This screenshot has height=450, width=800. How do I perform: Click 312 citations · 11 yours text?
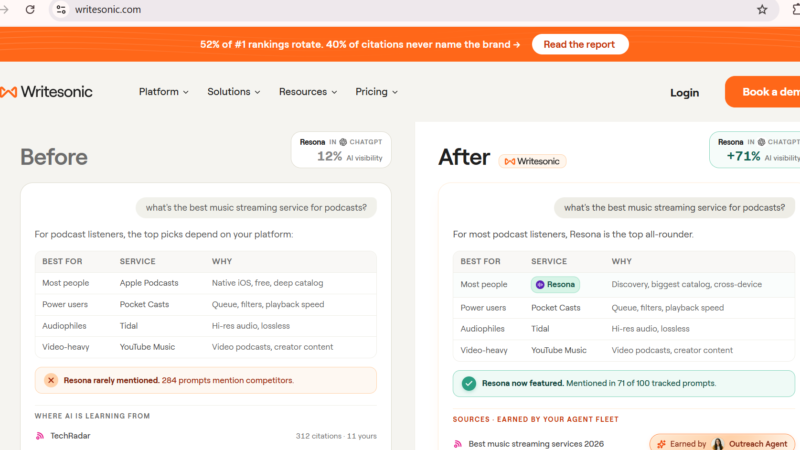pos(336,436)
